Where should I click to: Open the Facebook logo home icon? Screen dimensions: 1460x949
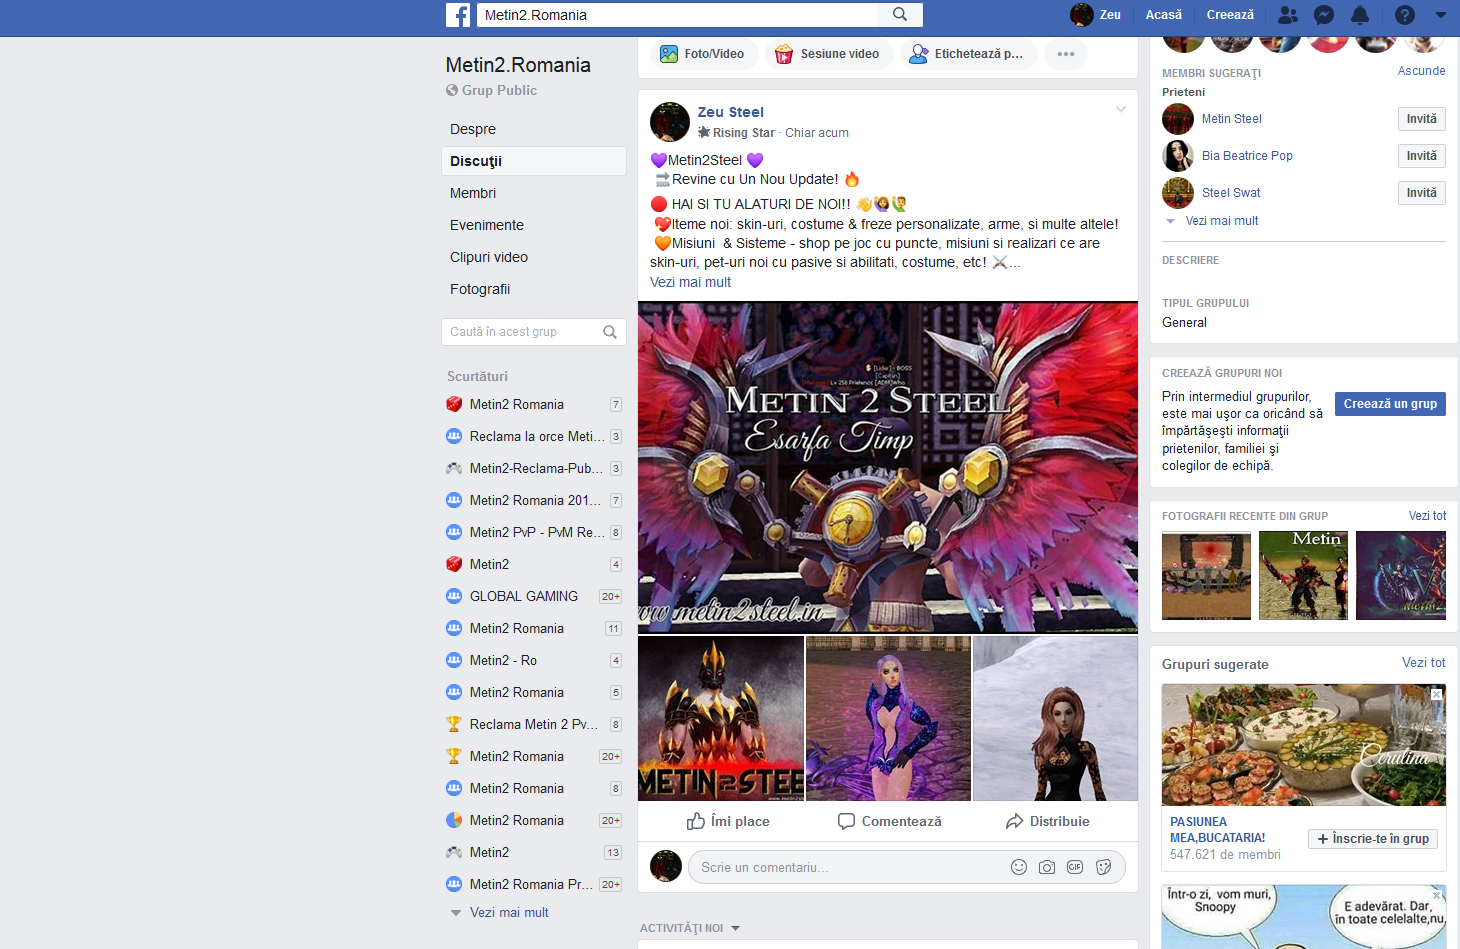(x=458, y=15)
